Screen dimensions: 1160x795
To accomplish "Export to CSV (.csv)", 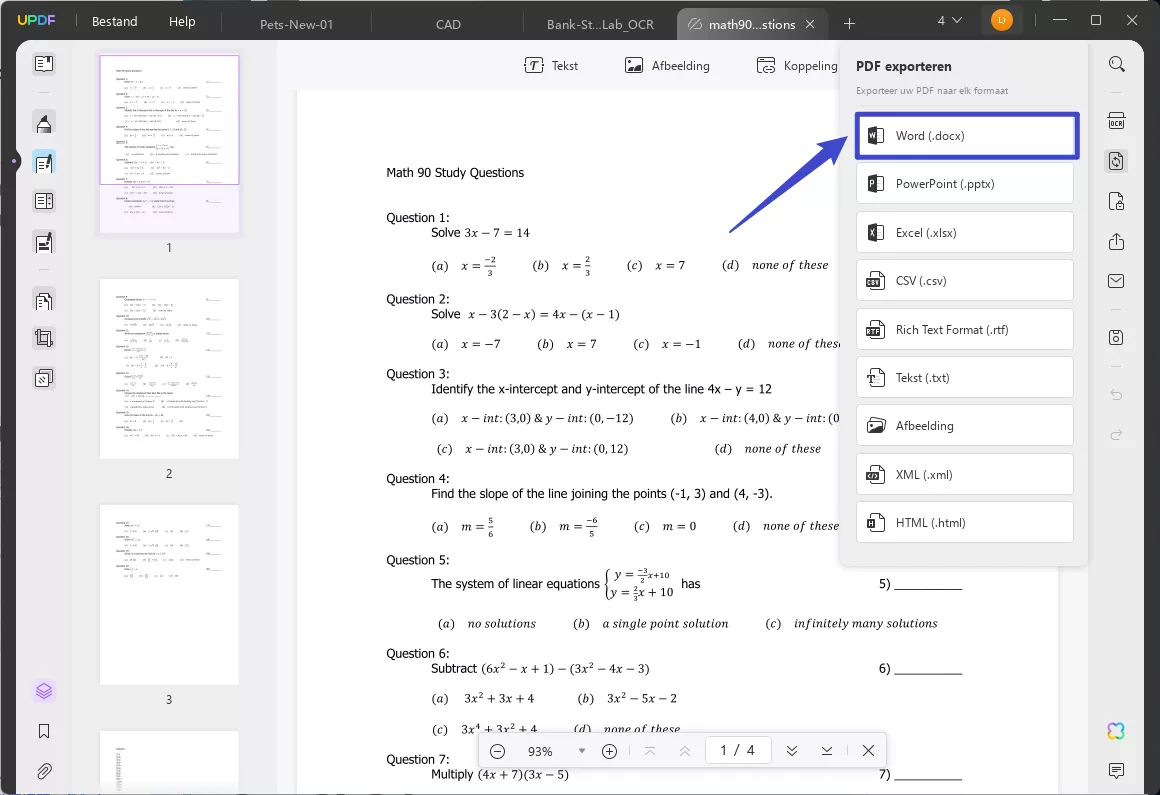I will click(x=965, y=281).
